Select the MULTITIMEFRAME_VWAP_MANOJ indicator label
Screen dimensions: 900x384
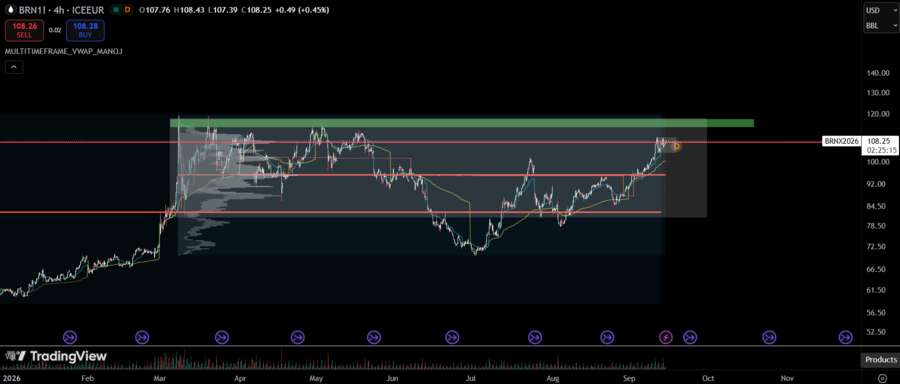point(64,51)
